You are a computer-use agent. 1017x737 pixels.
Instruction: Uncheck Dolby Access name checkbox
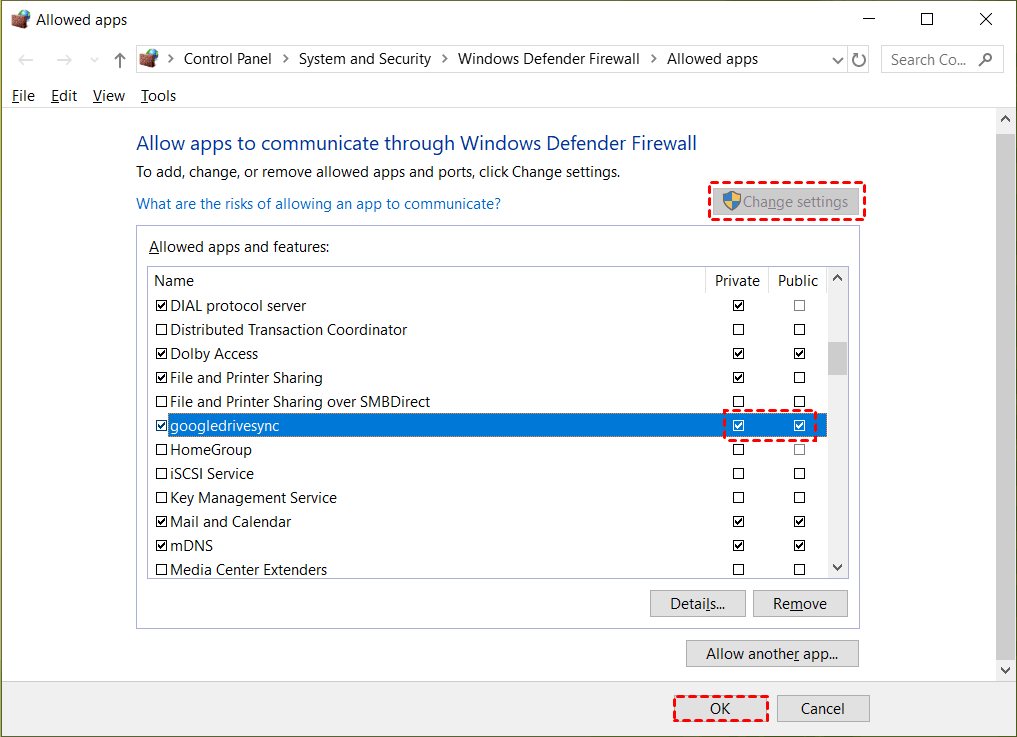(162, 354)
